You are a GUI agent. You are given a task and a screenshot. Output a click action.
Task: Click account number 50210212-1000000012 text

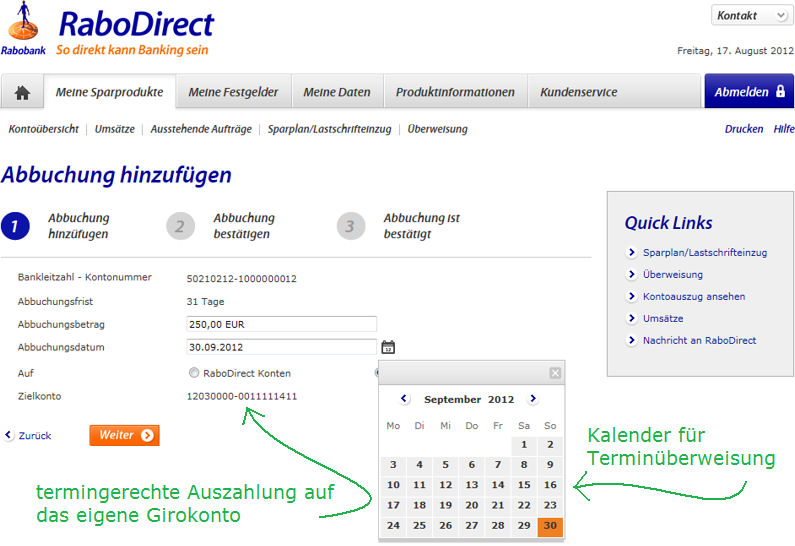tap(241, 278)
